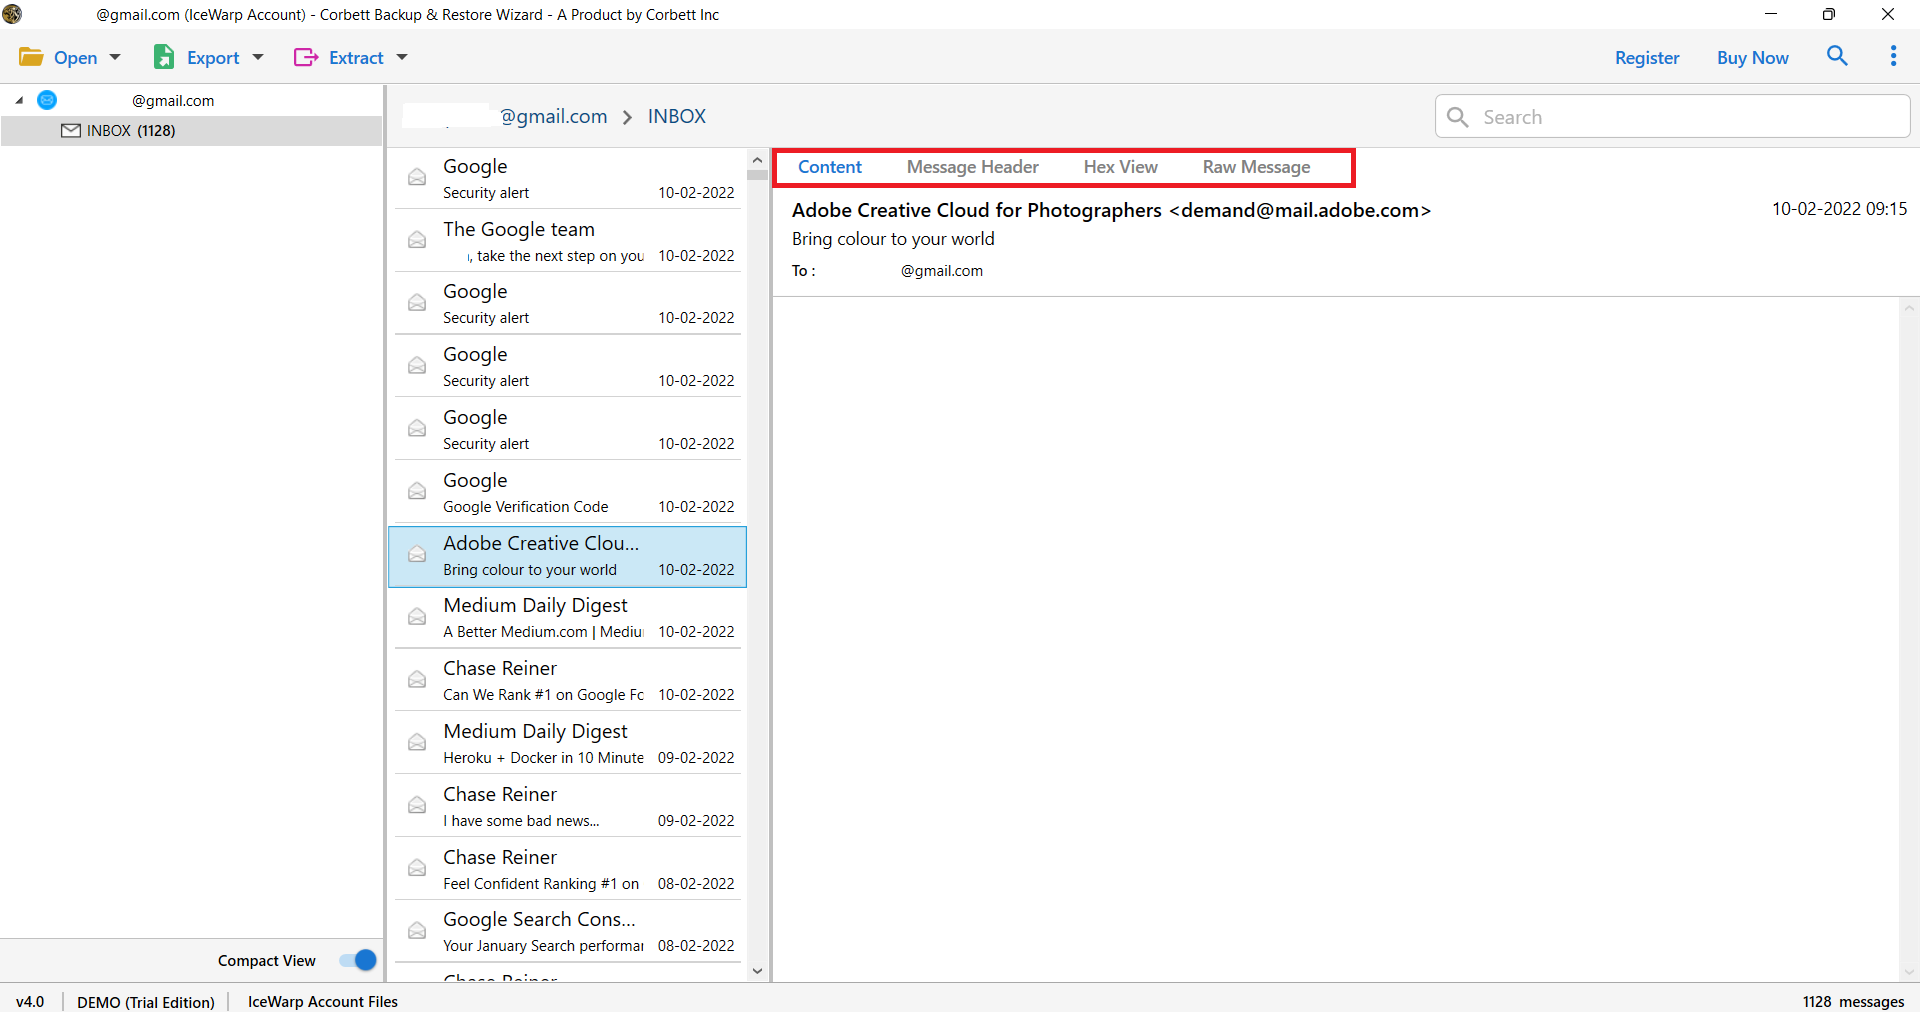1920x1012 pixels.
Task: Open Your January Search performance email
Action: pos(567,932)
